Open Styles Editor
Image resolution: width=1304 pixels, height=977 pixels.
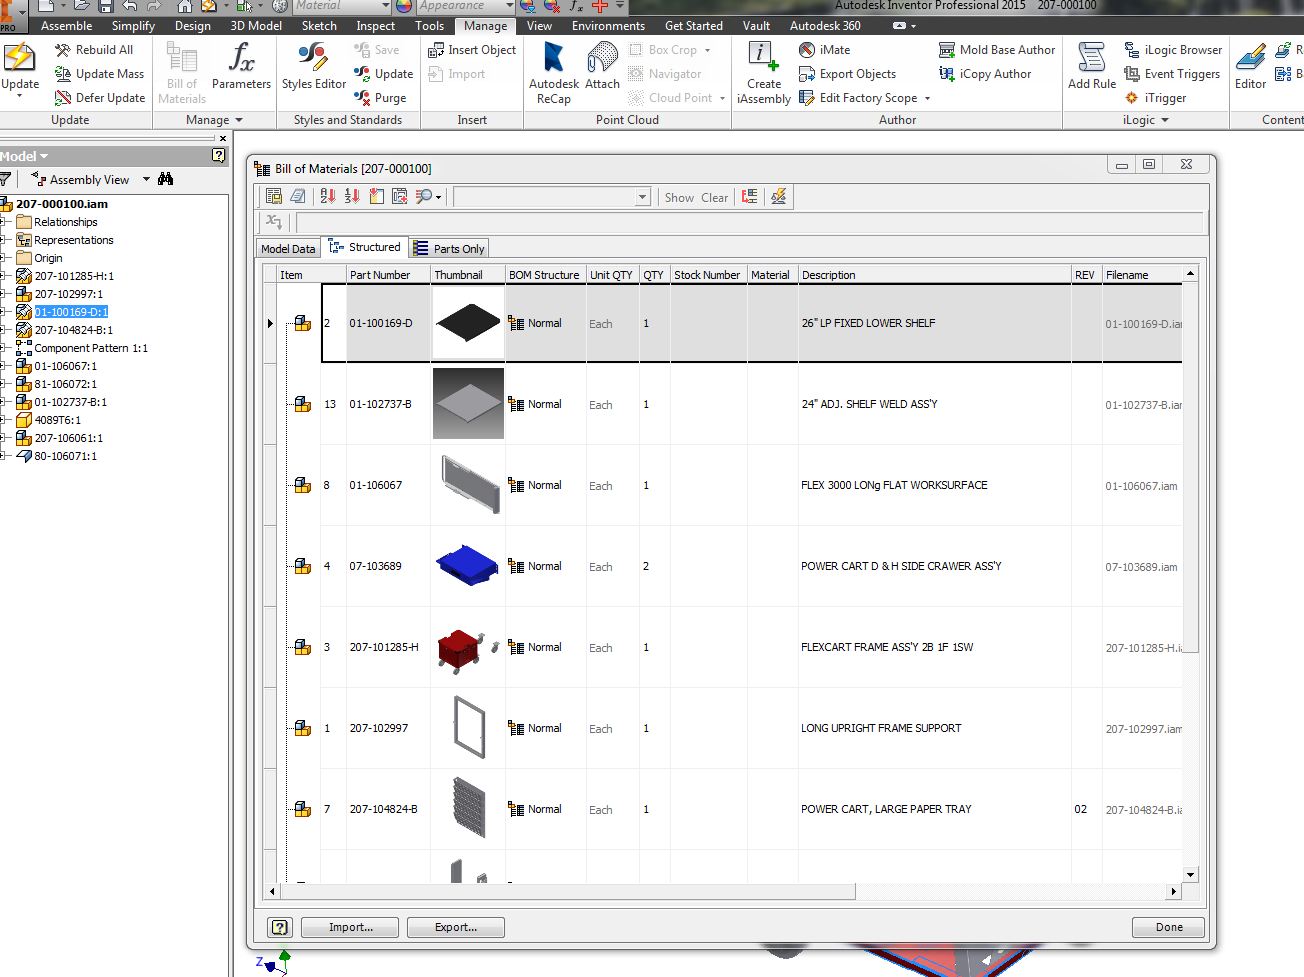pyautogui.click(x=314, y=66)
